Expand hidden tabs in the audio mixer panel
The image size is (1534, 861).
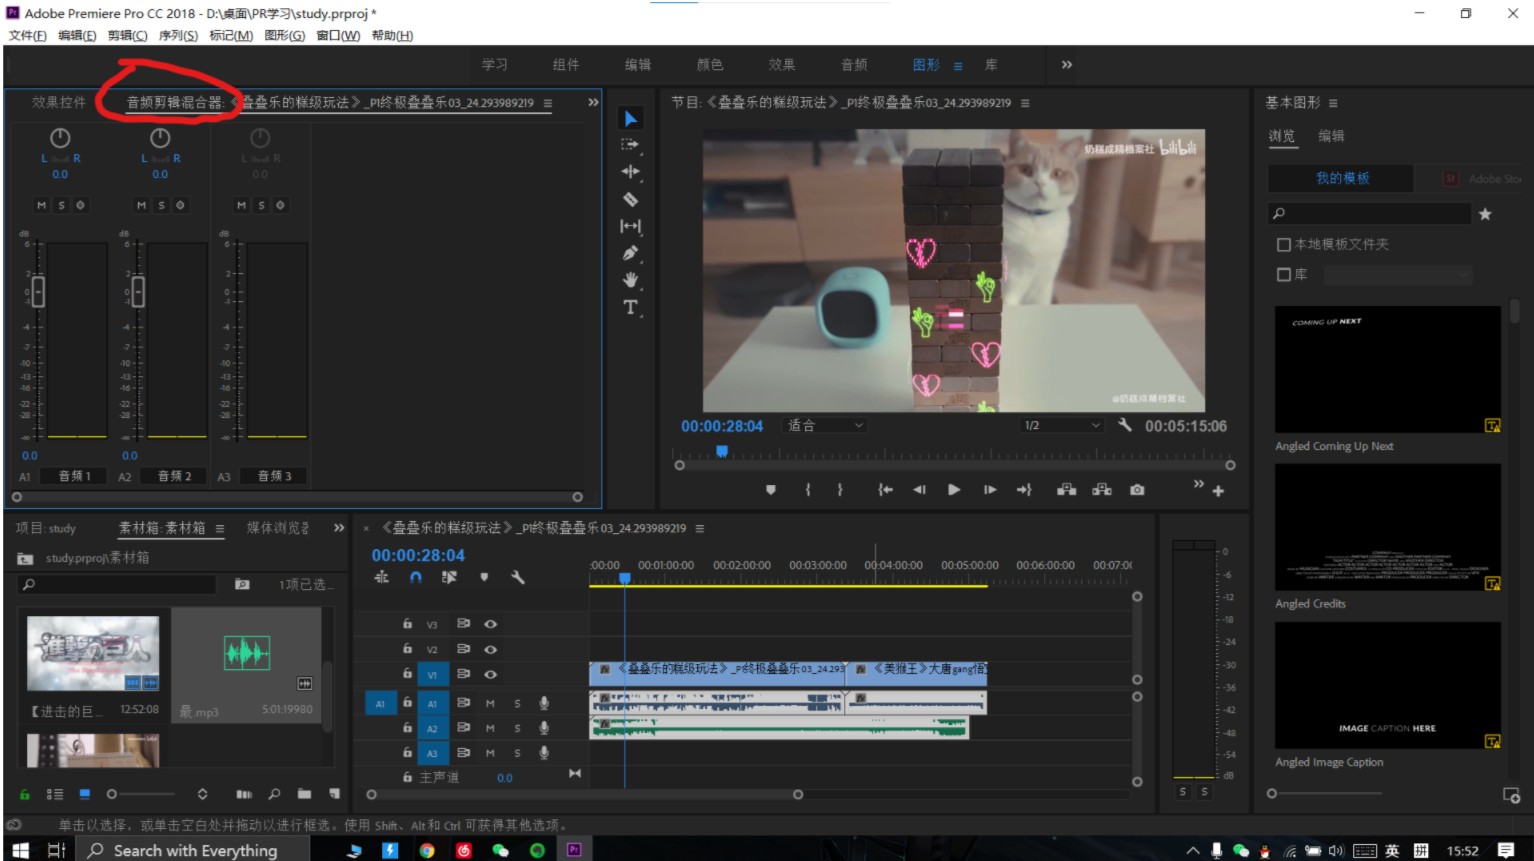pos(593,102)
